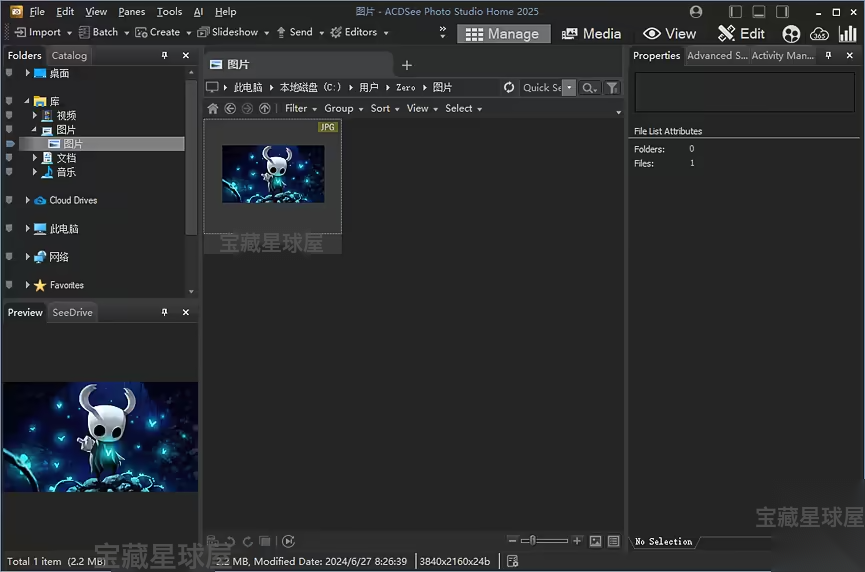
Task: Click the Forward navigation arrow
Action: [x=247, y=109]
